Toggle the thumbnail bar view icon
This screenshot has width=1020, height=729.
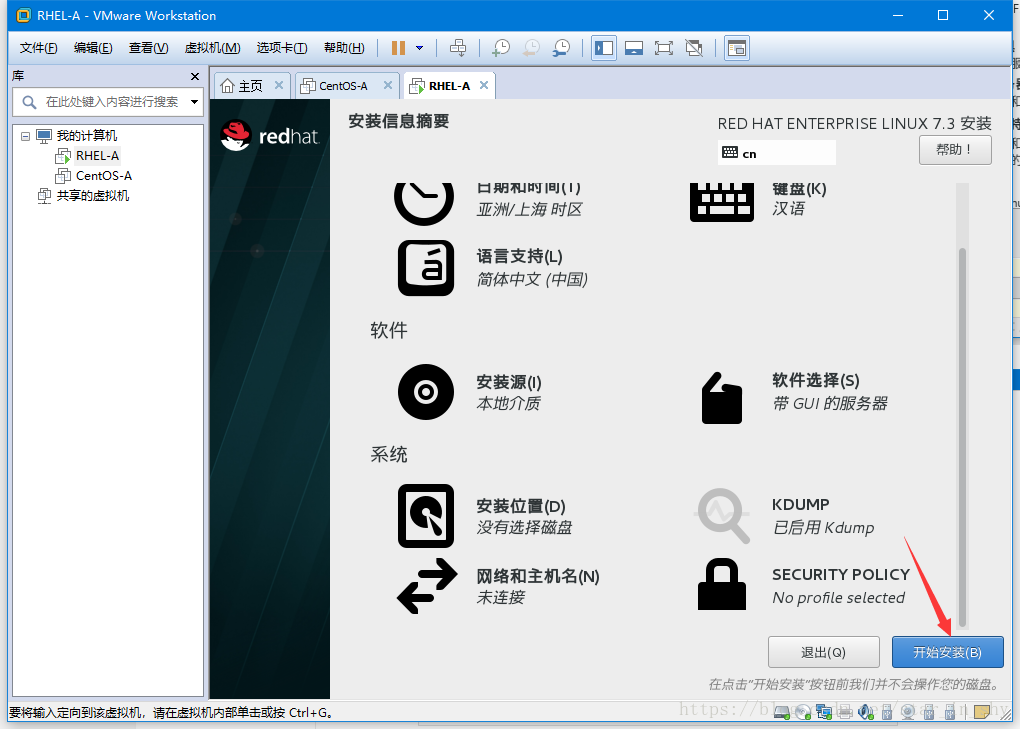click(x=634, y=48)
